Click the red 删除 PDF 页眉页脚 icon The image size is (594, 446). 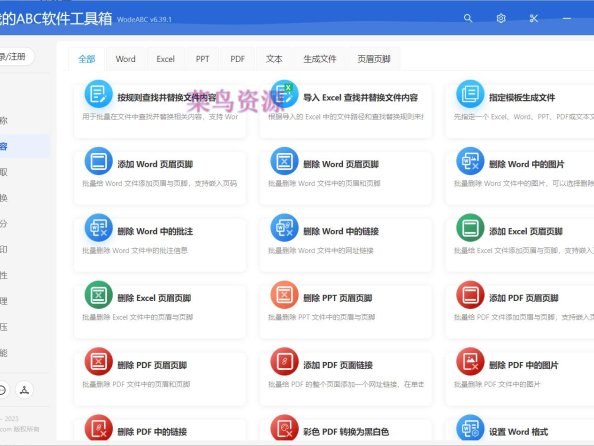click(98, 361)
